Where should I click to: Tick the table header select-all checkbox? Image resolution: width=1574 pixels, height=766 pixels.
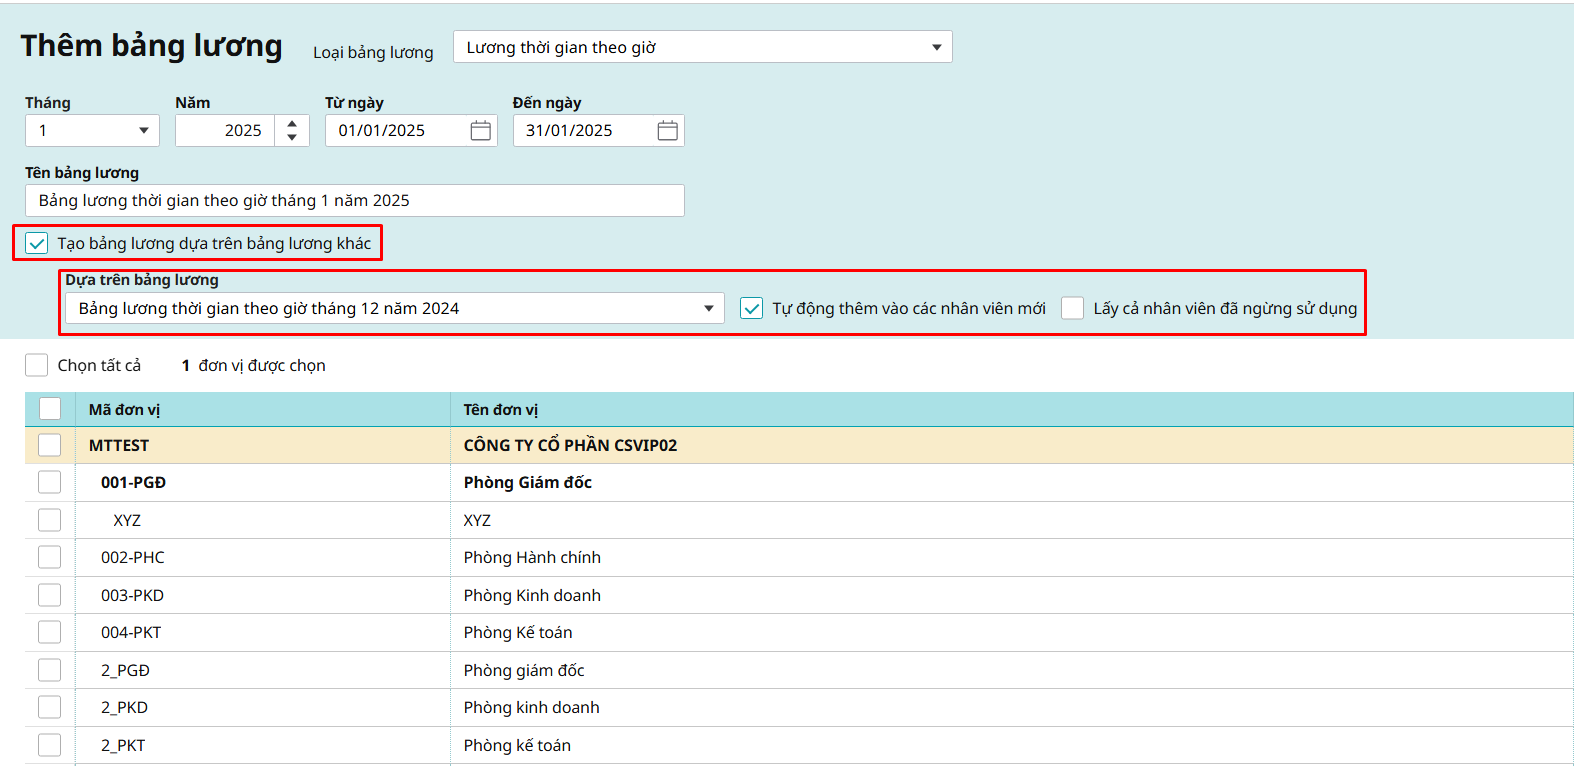click(x=50, y=409)
